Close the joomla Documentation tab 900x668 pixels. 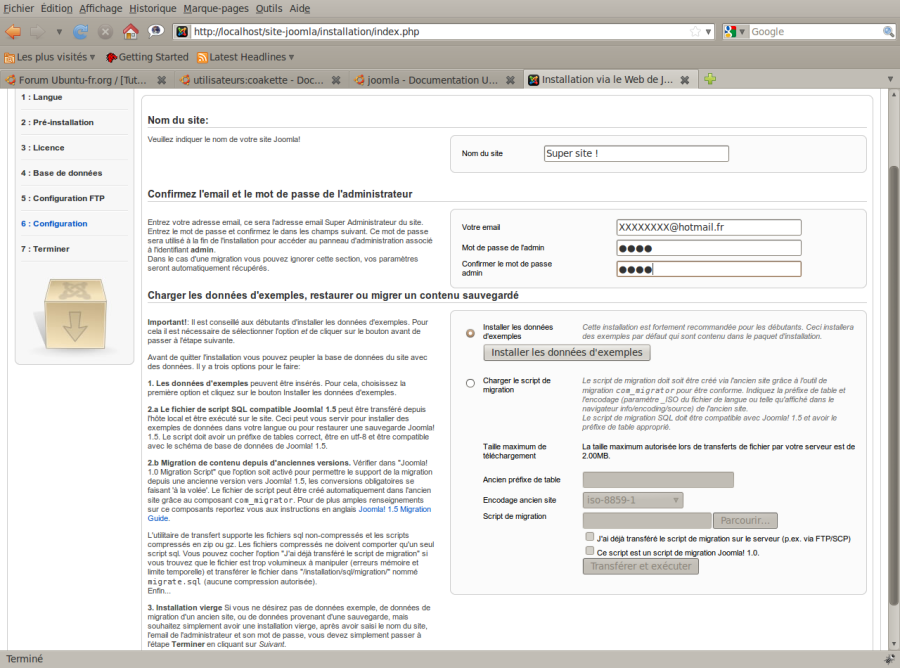(510, 80)
